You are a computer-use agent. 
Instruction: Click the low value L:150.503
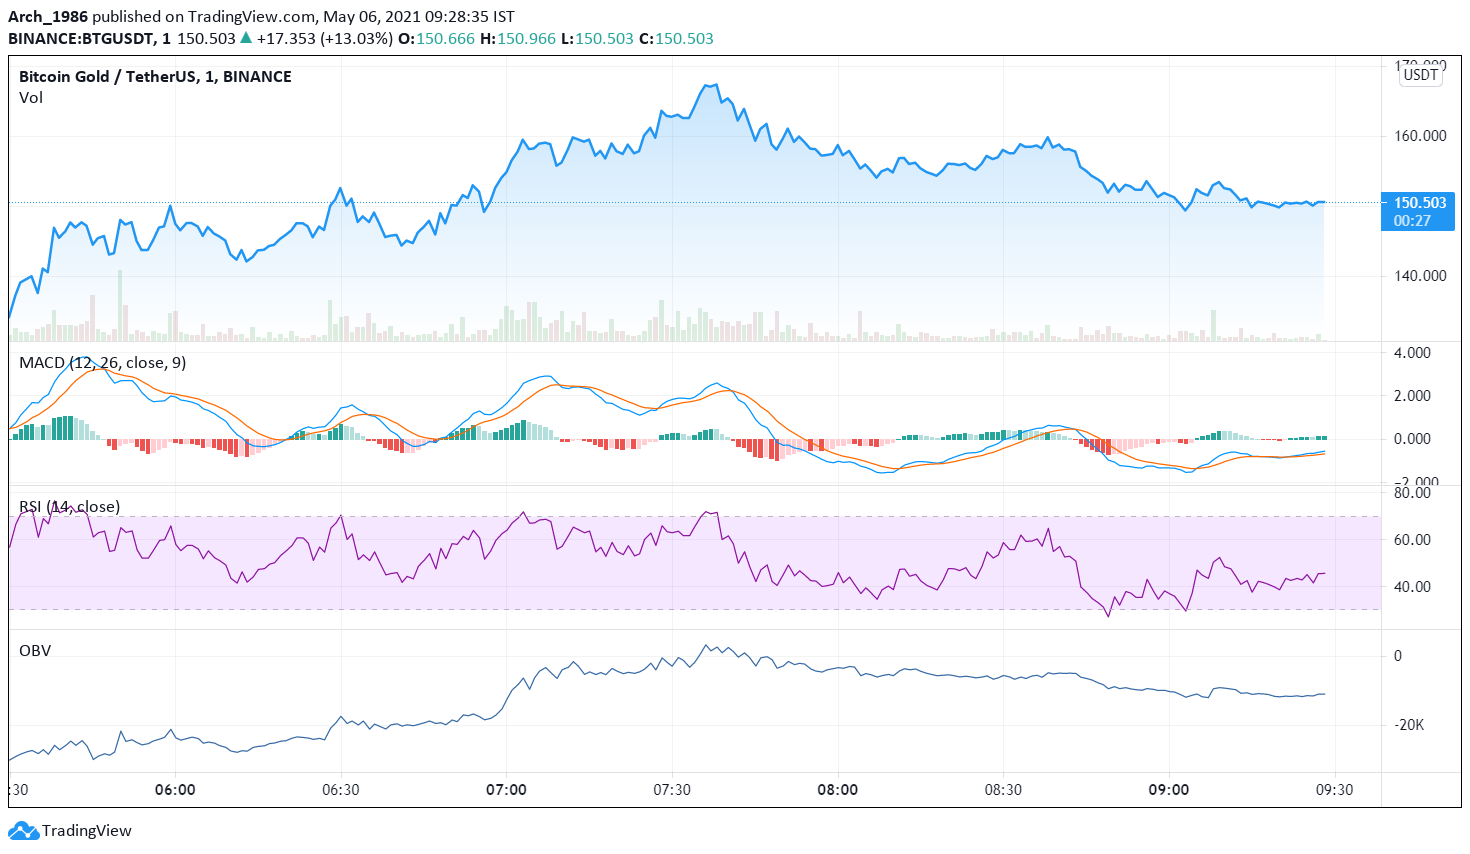click(597, 39)
